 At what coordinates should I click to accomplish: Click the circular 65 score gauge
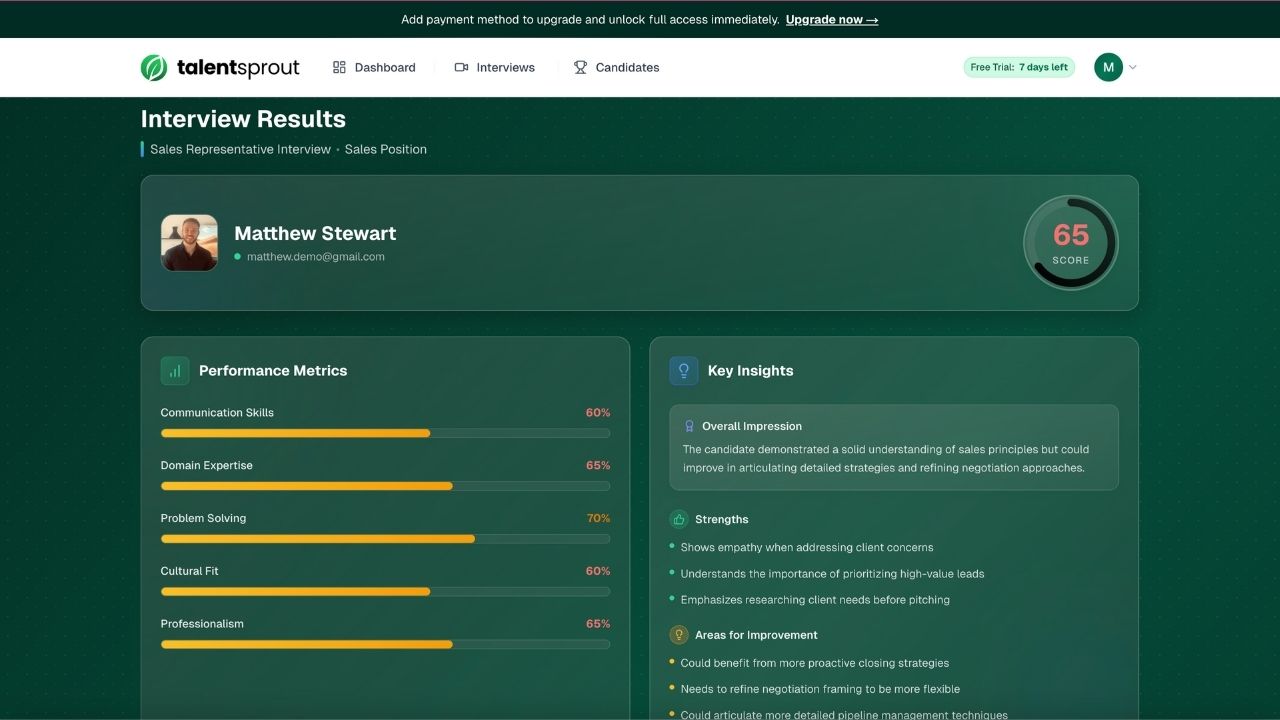pyautogui.click(x=1070, y=243)
